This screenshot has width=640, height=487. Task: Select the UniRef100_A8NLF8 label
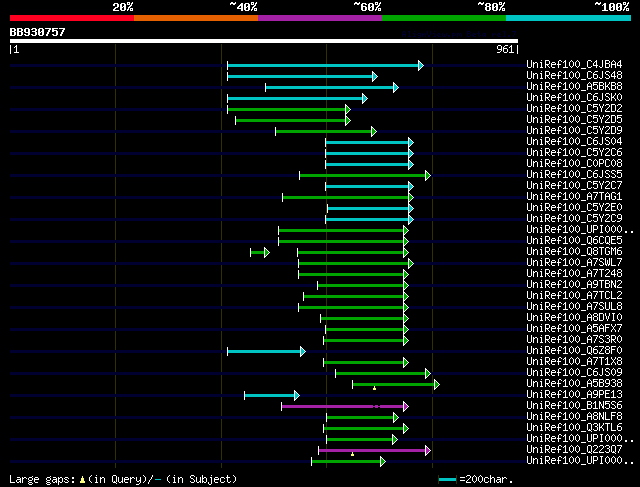[574, 417]
